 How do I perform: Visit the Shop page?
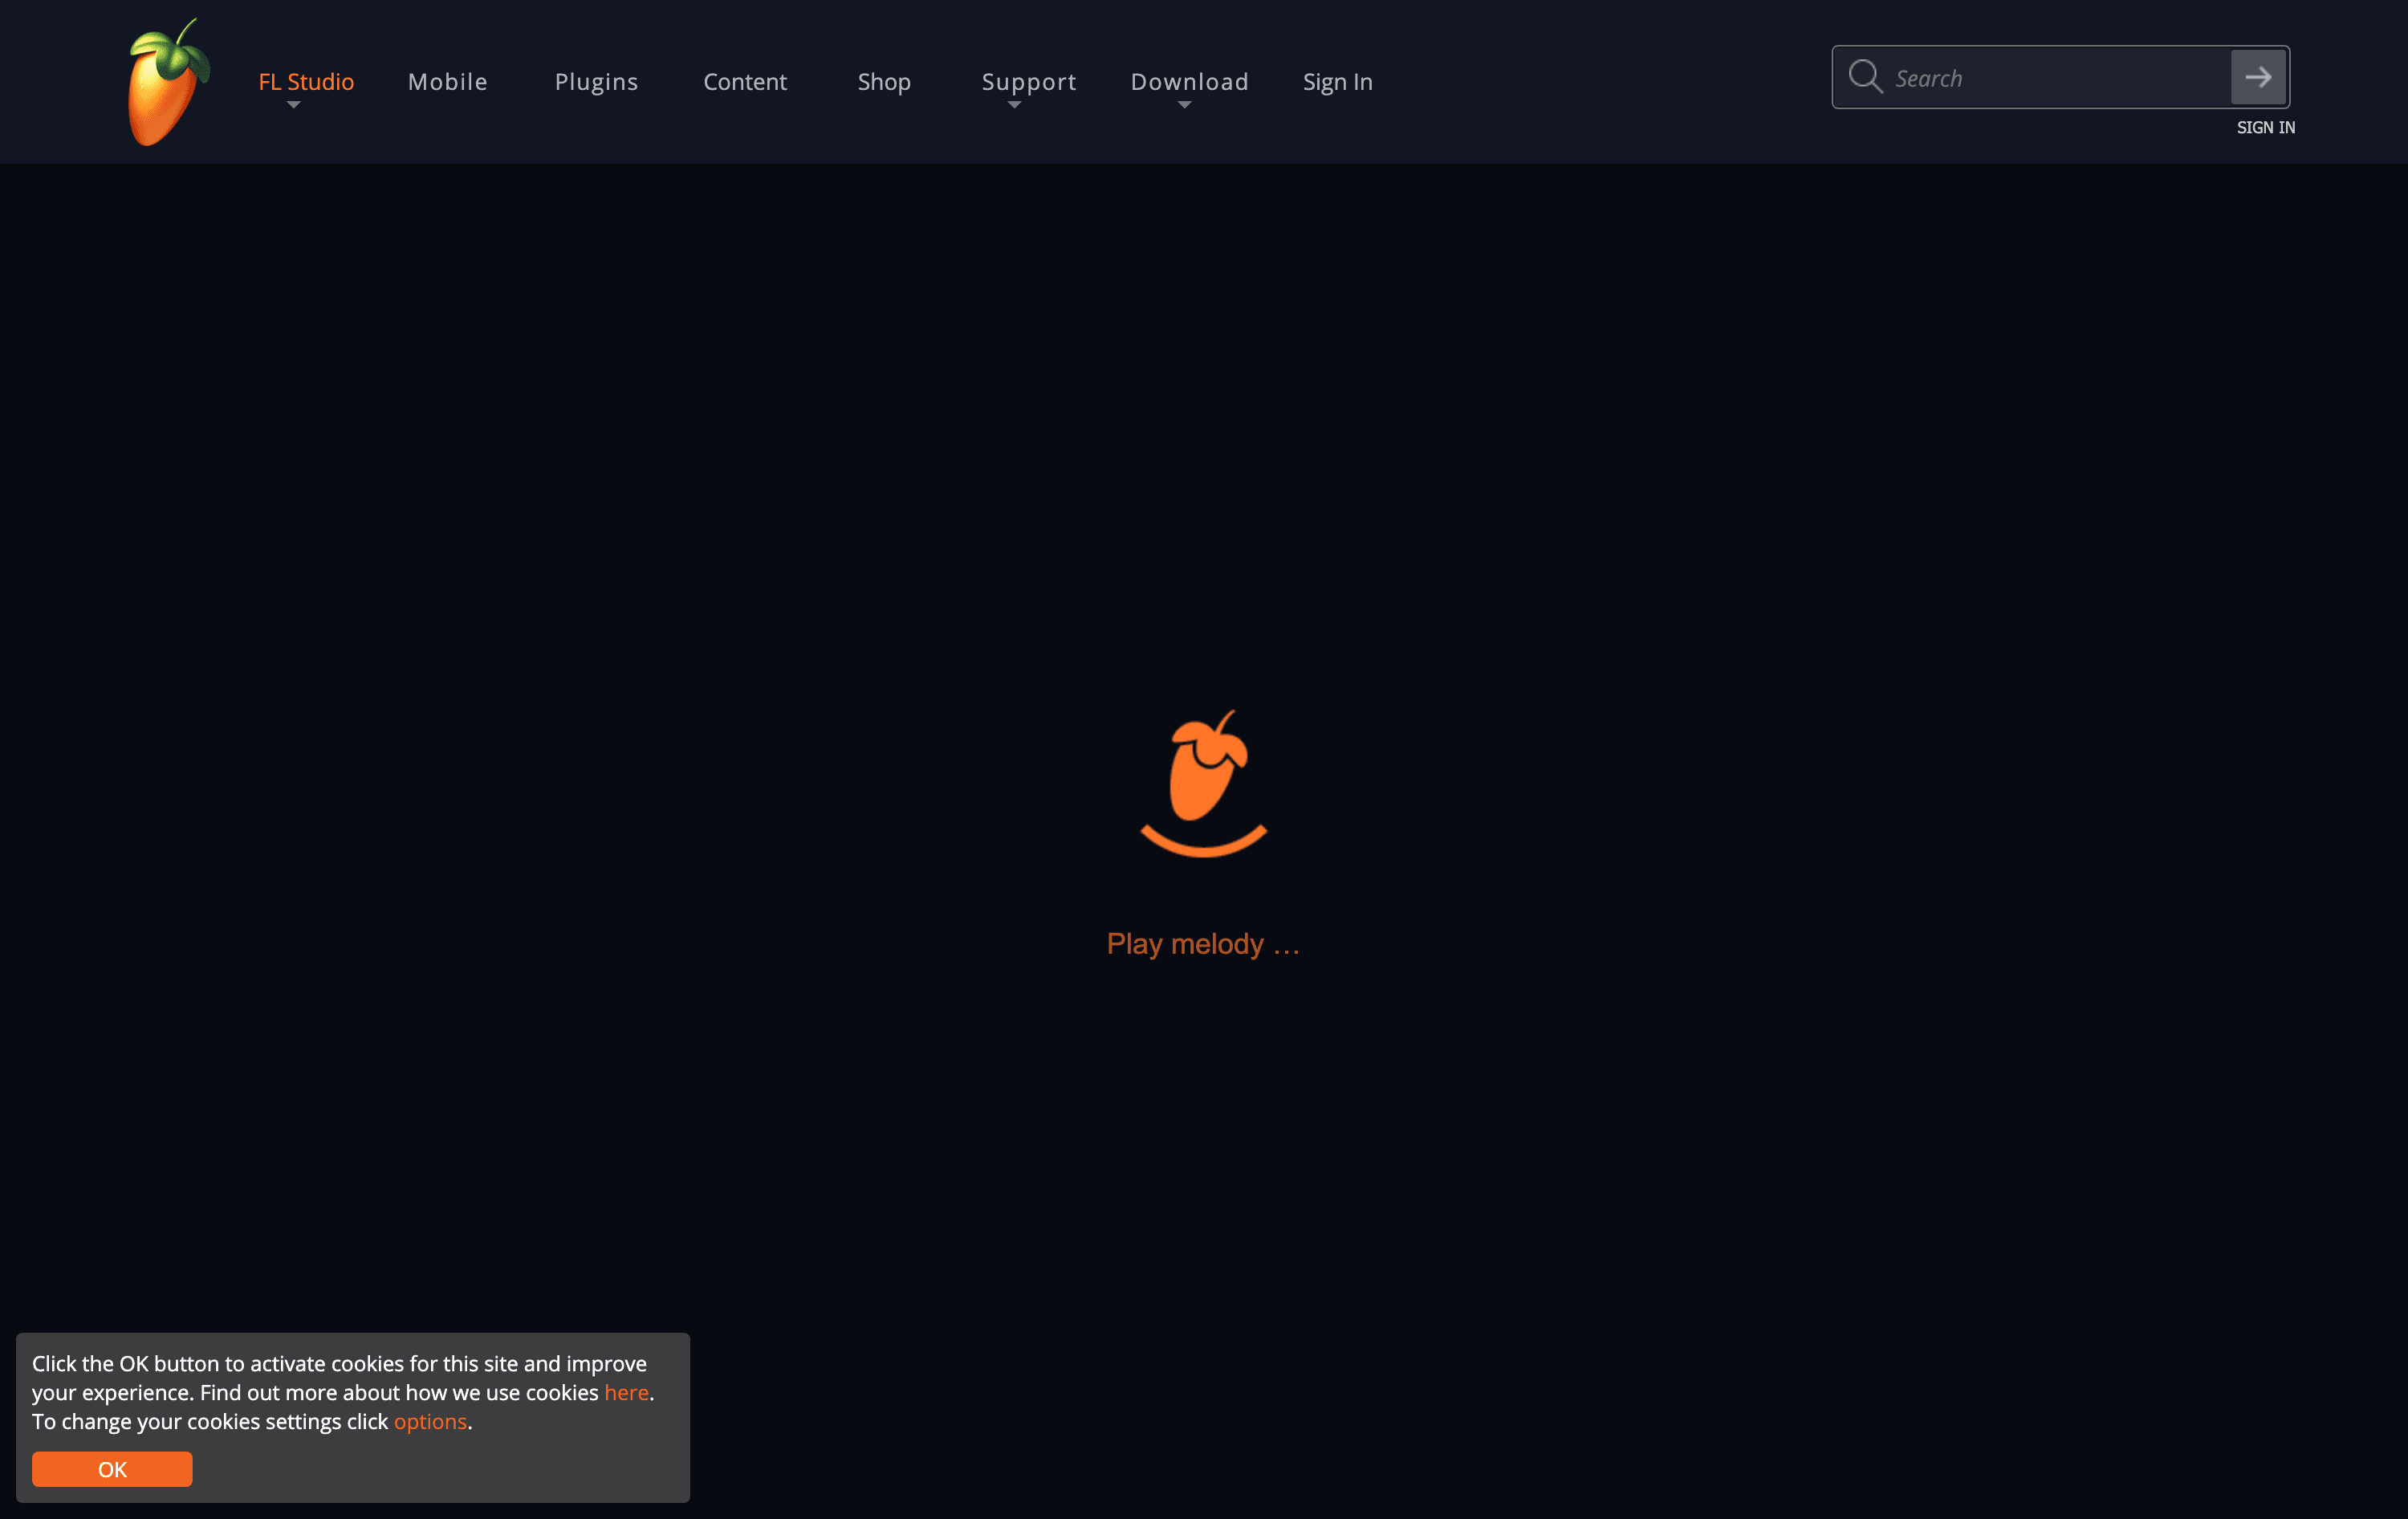point(884,82)
